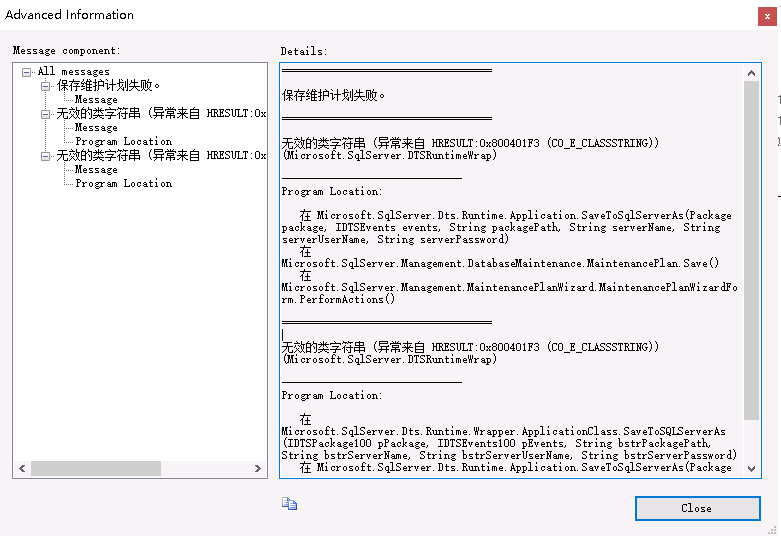Collapse the 保存维护计划失败 tree node

tap(45, 86)
